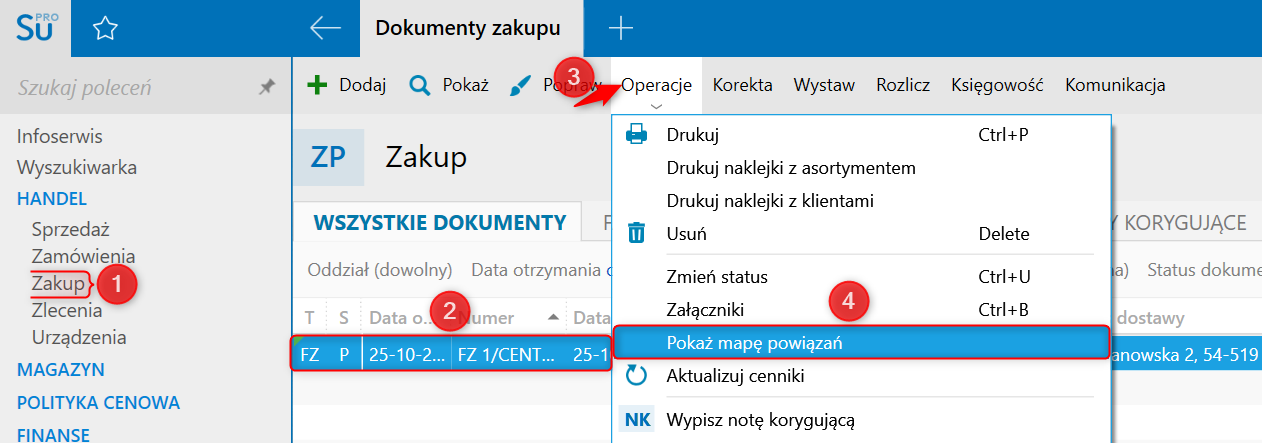
Task: Select Pokaż mapę powiązań
Action: 861,343
